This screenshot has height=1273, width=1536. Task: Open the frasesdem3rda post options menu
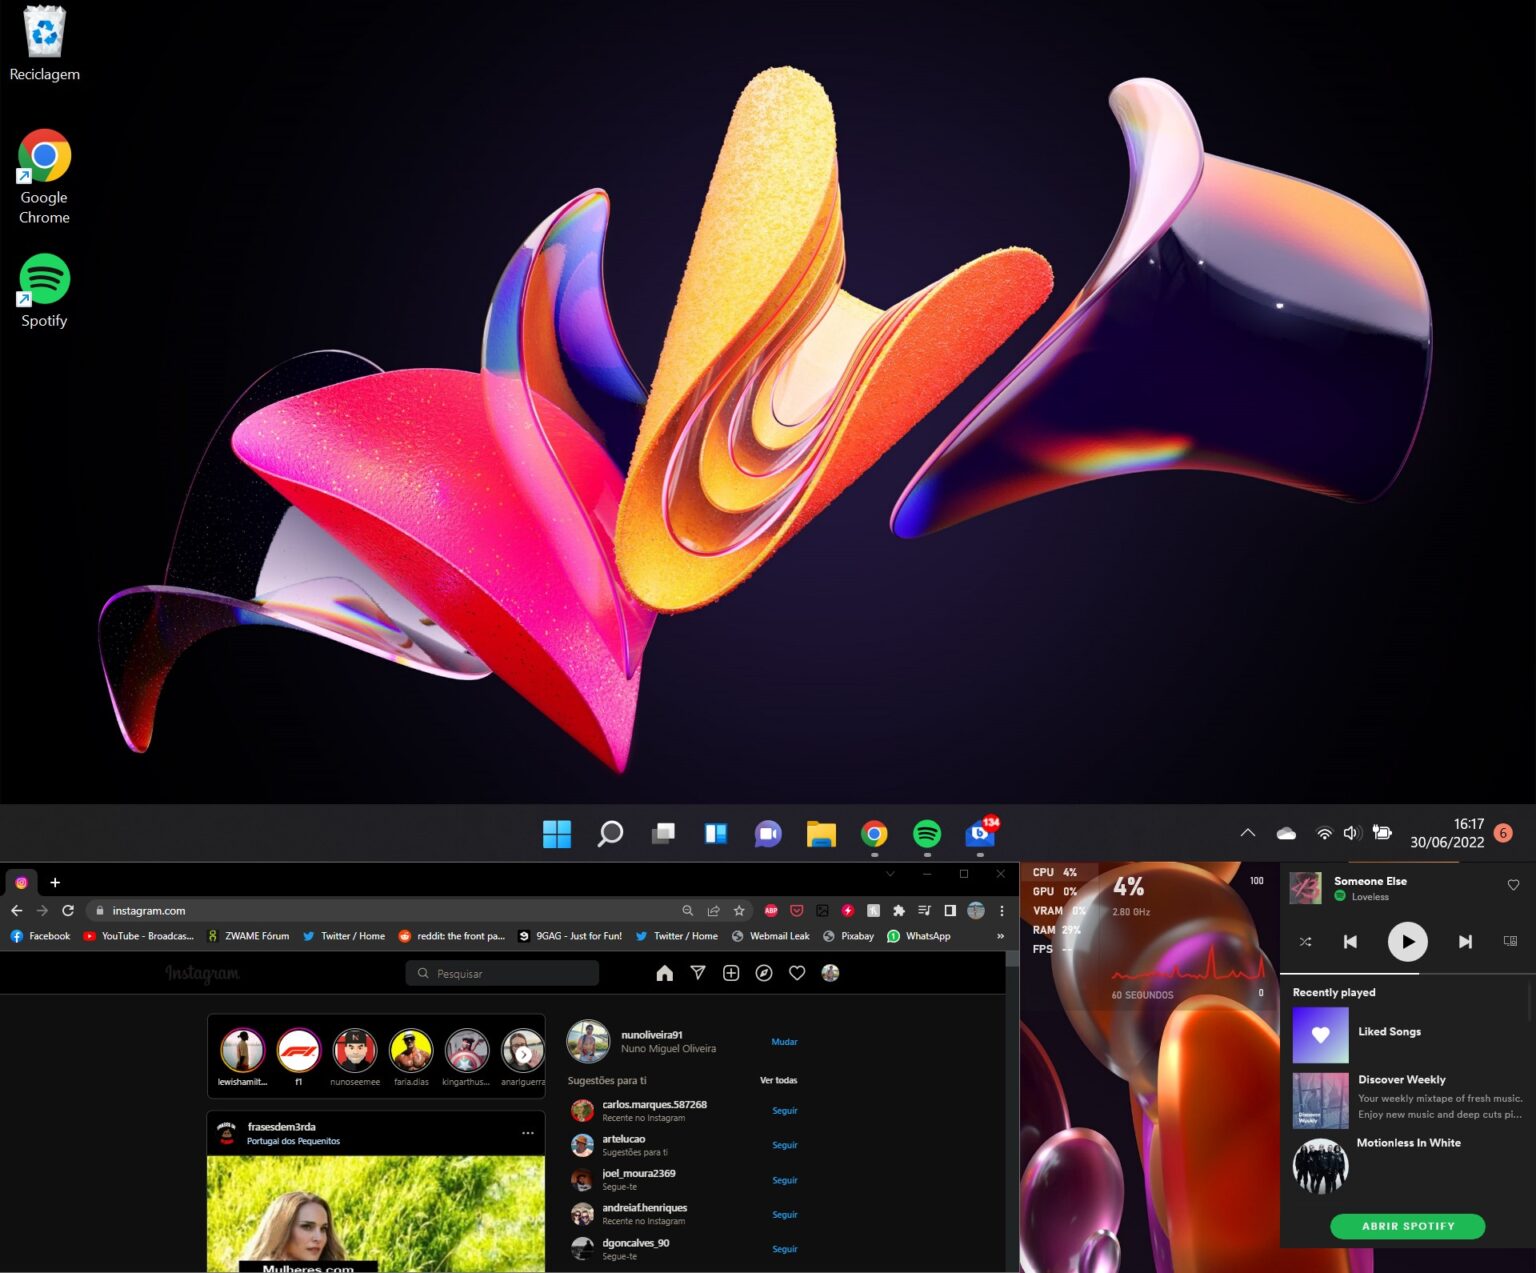528,1132
